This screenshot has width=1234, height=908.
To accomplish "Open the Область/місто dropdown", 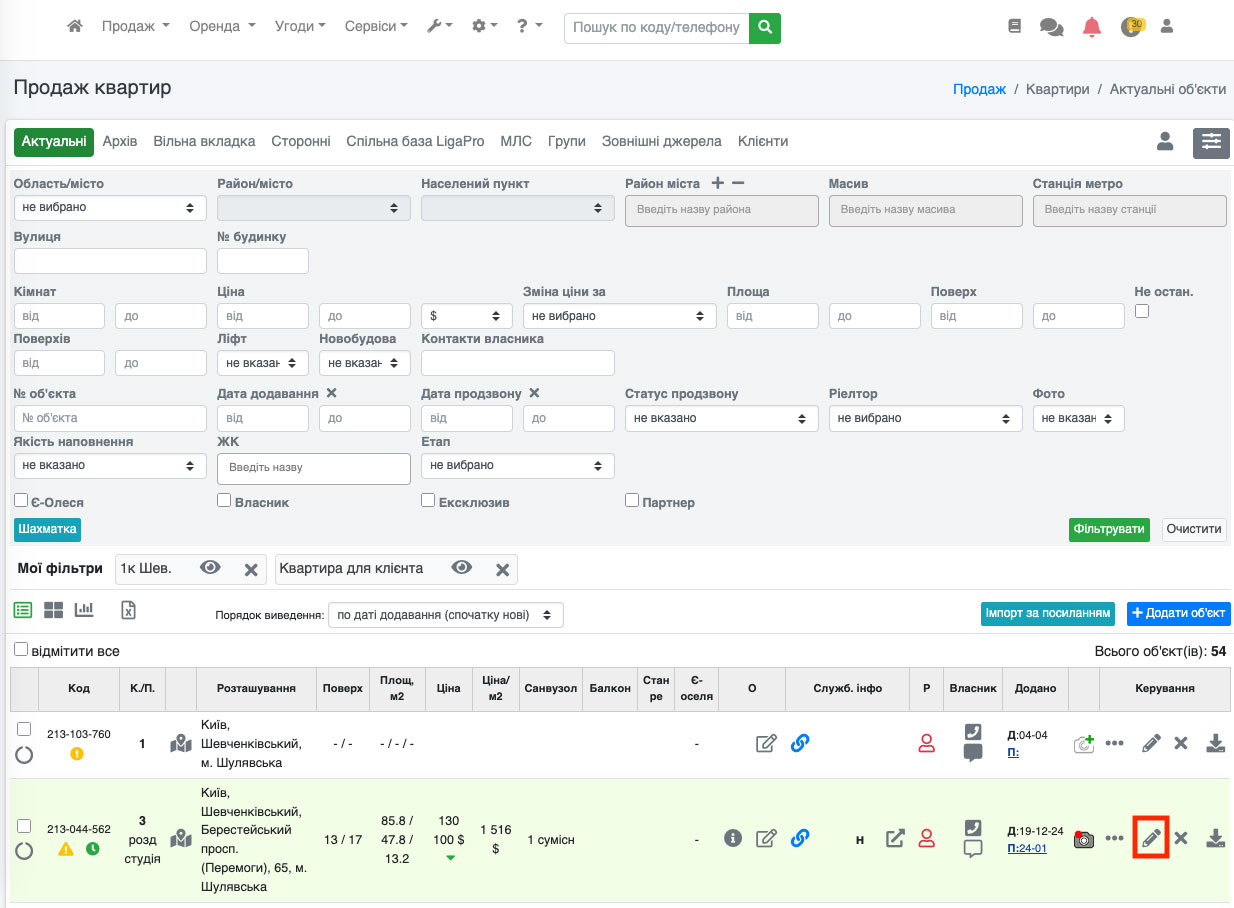I will (x=110, y=208).
